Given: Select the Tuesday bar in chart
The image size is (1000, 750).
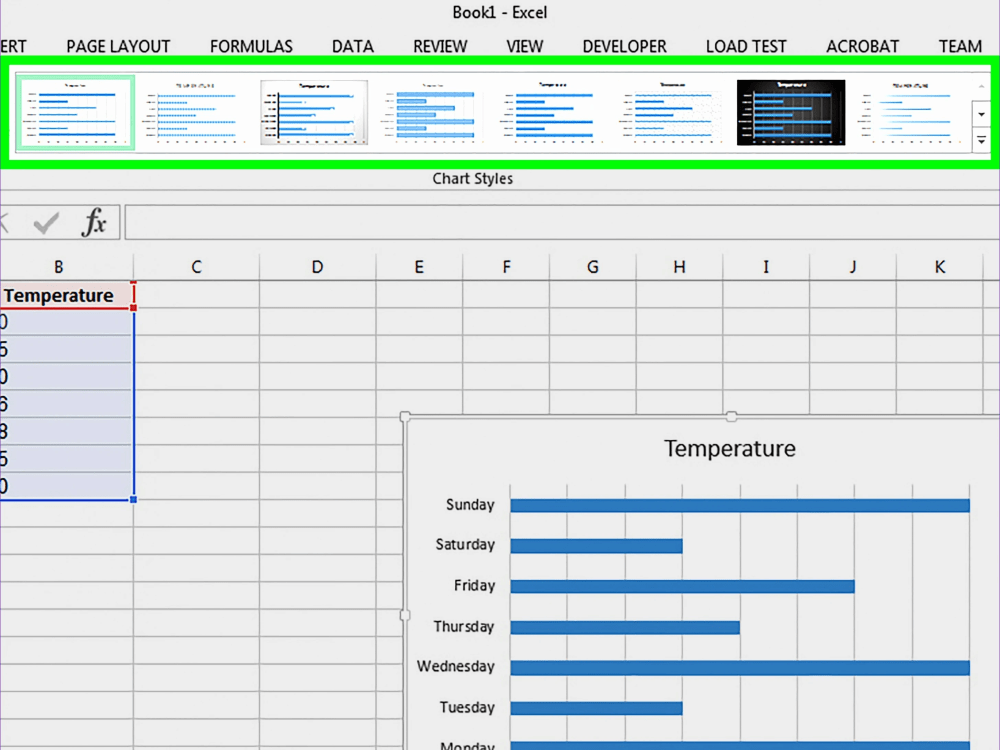Looking at the screenshot, I should [x=596, y=708].
